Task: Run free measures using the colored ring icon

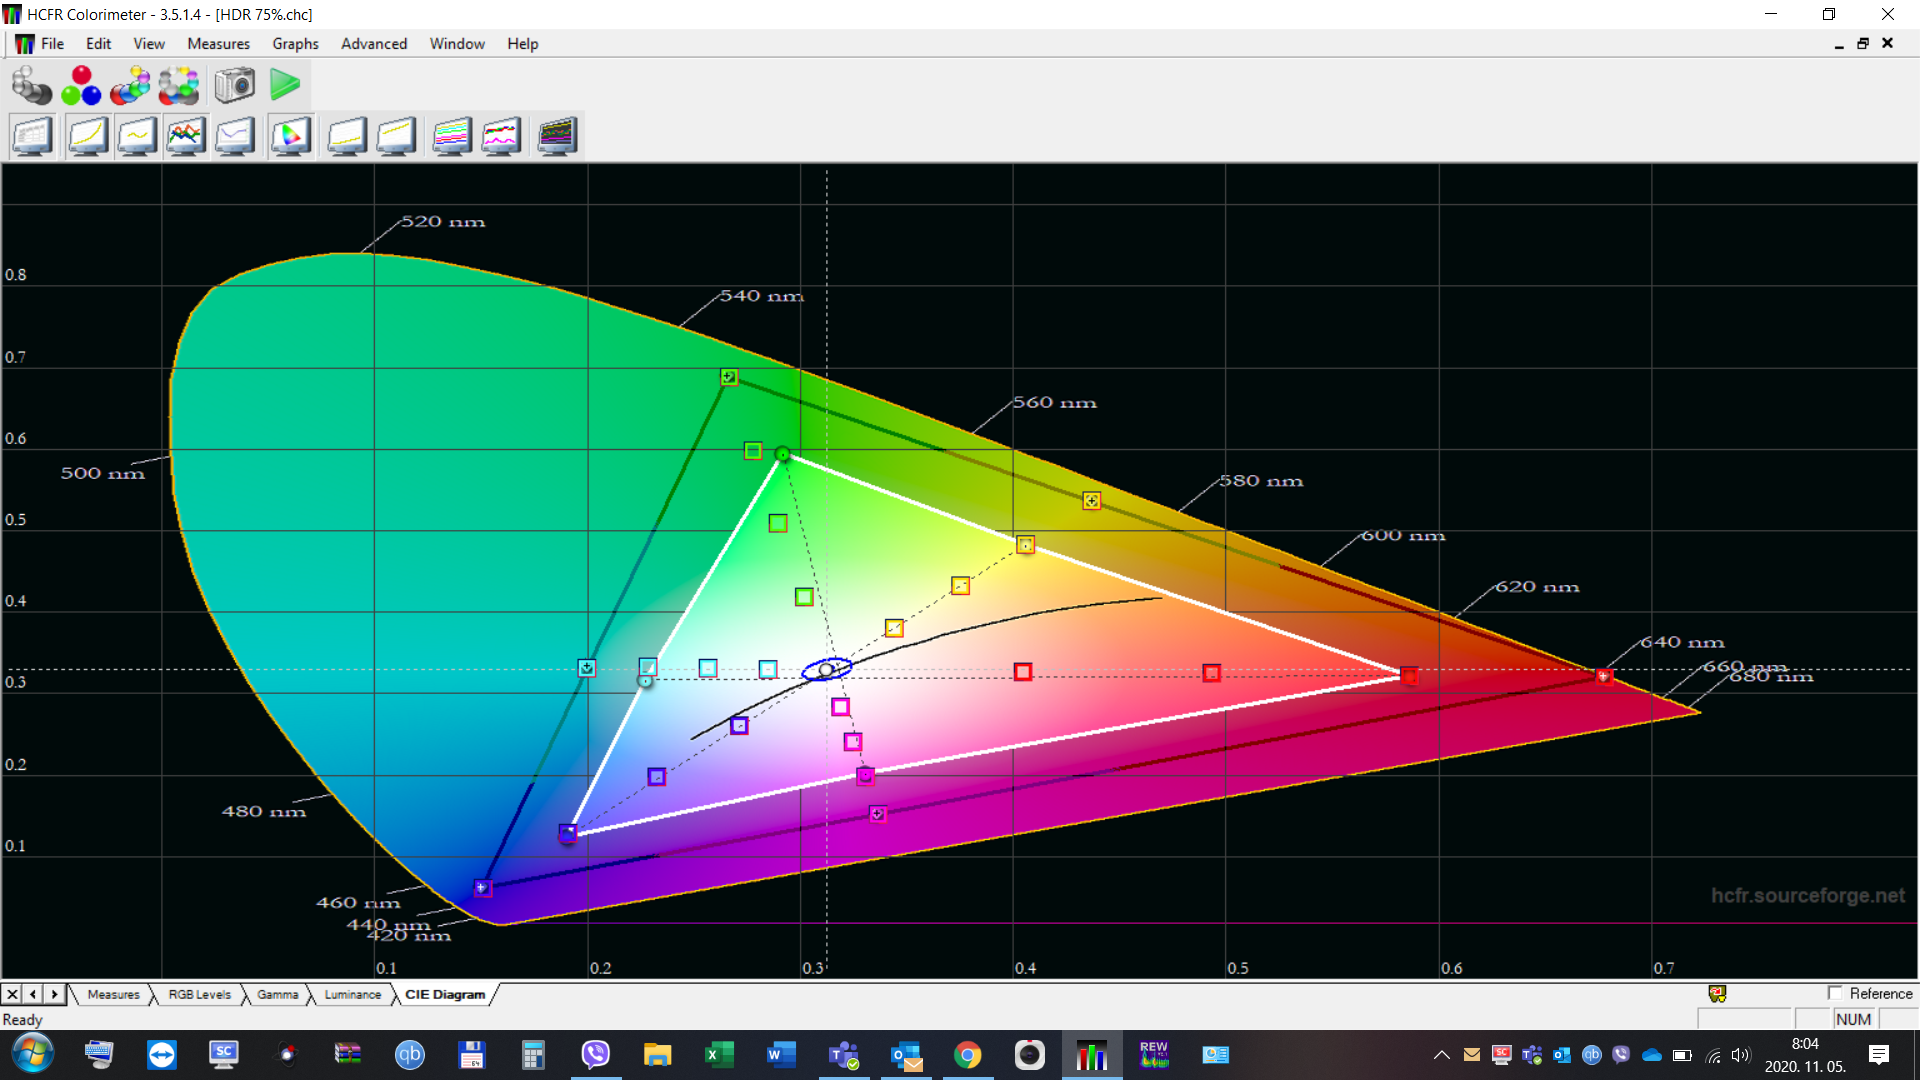Action: [178, 85]
